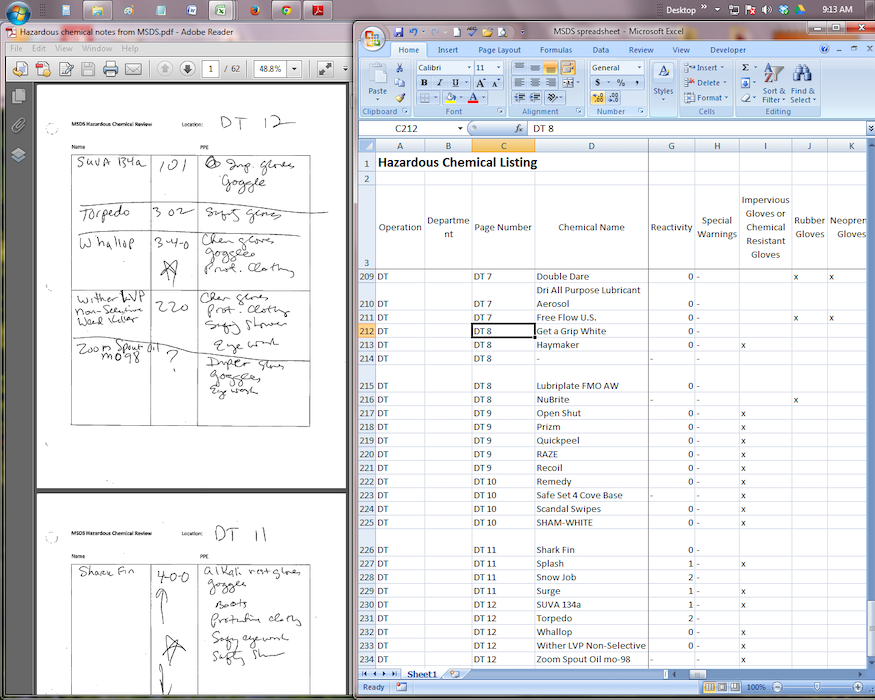Toggle Underline formatting in Excel
The height and width of the screenshot is (700, 875).
point(455,83)
